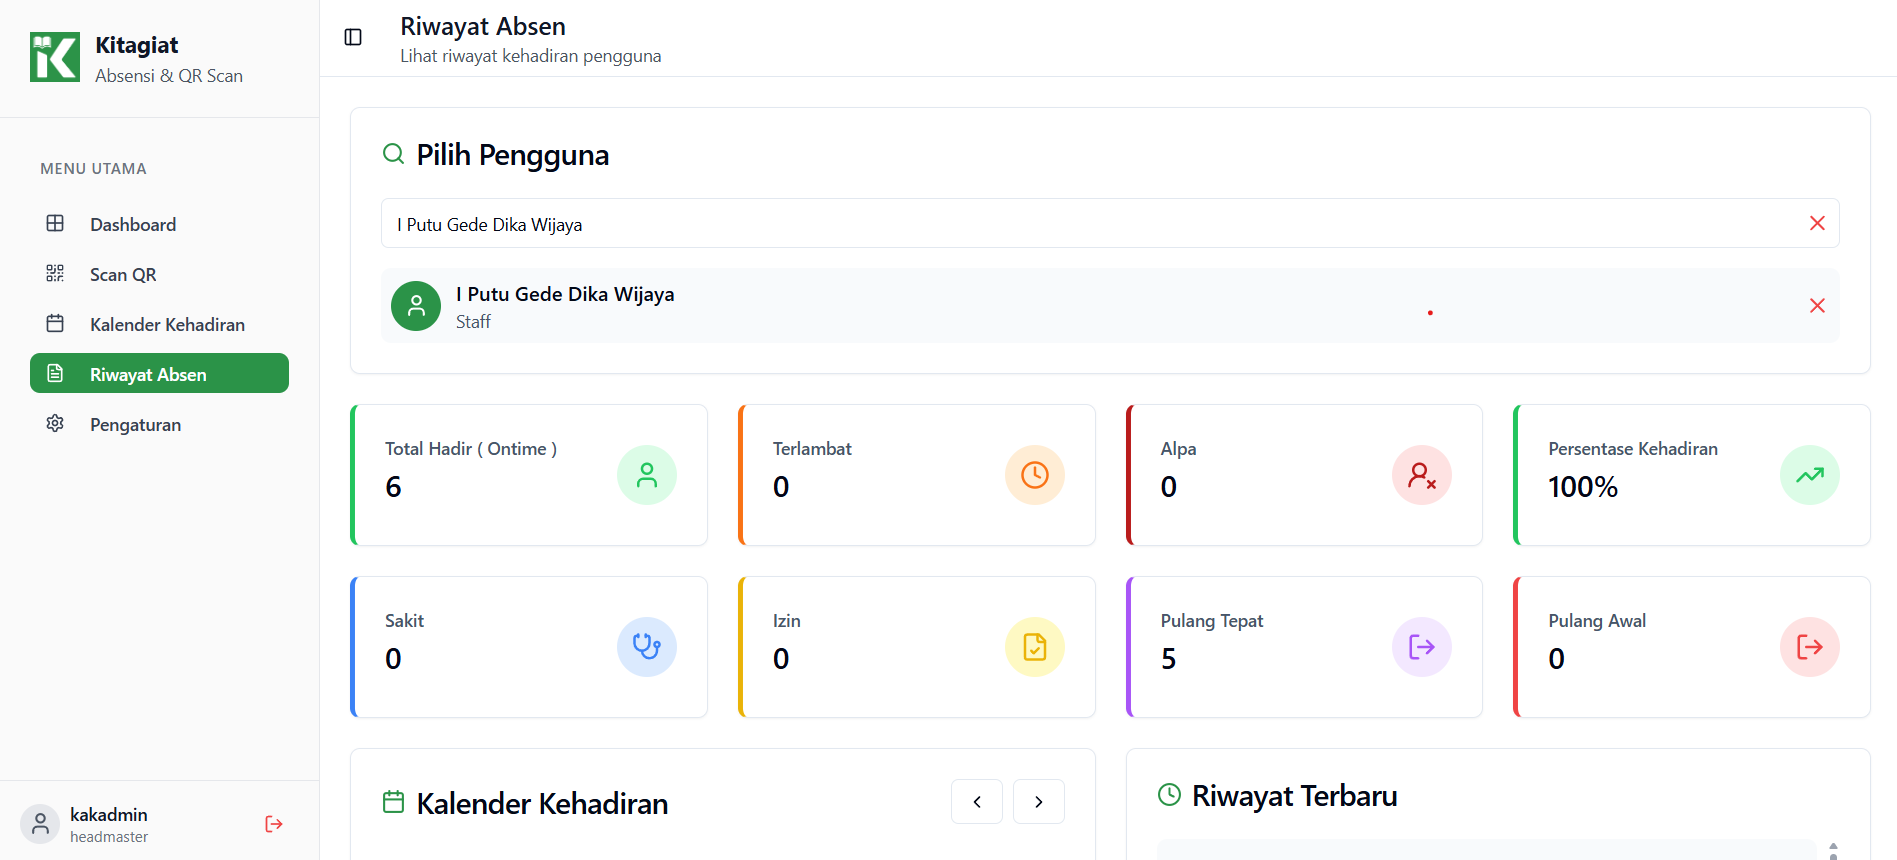Click the Pulang Tepat value 5
Screen dimensions: 1897x860
[1168, 659]
